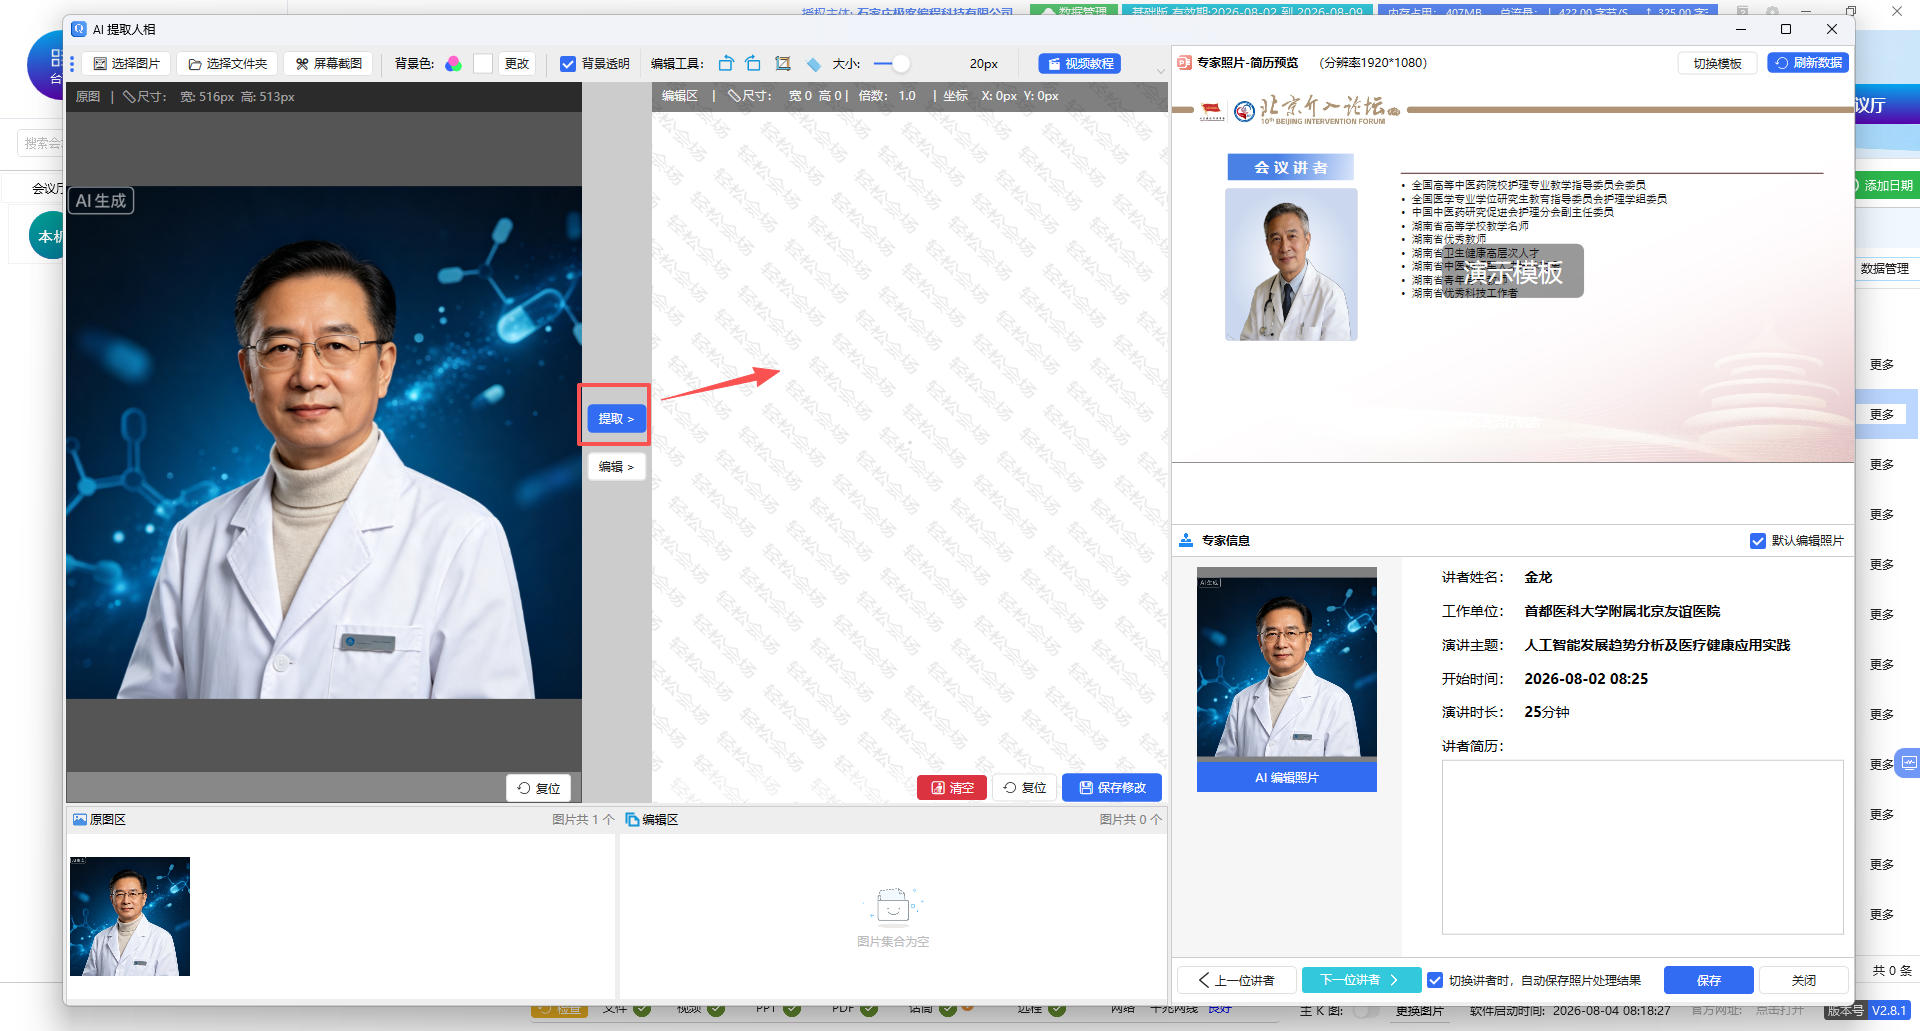Toggle auto-save checkbox for 切换讲者时

(x=1435, y=980)
